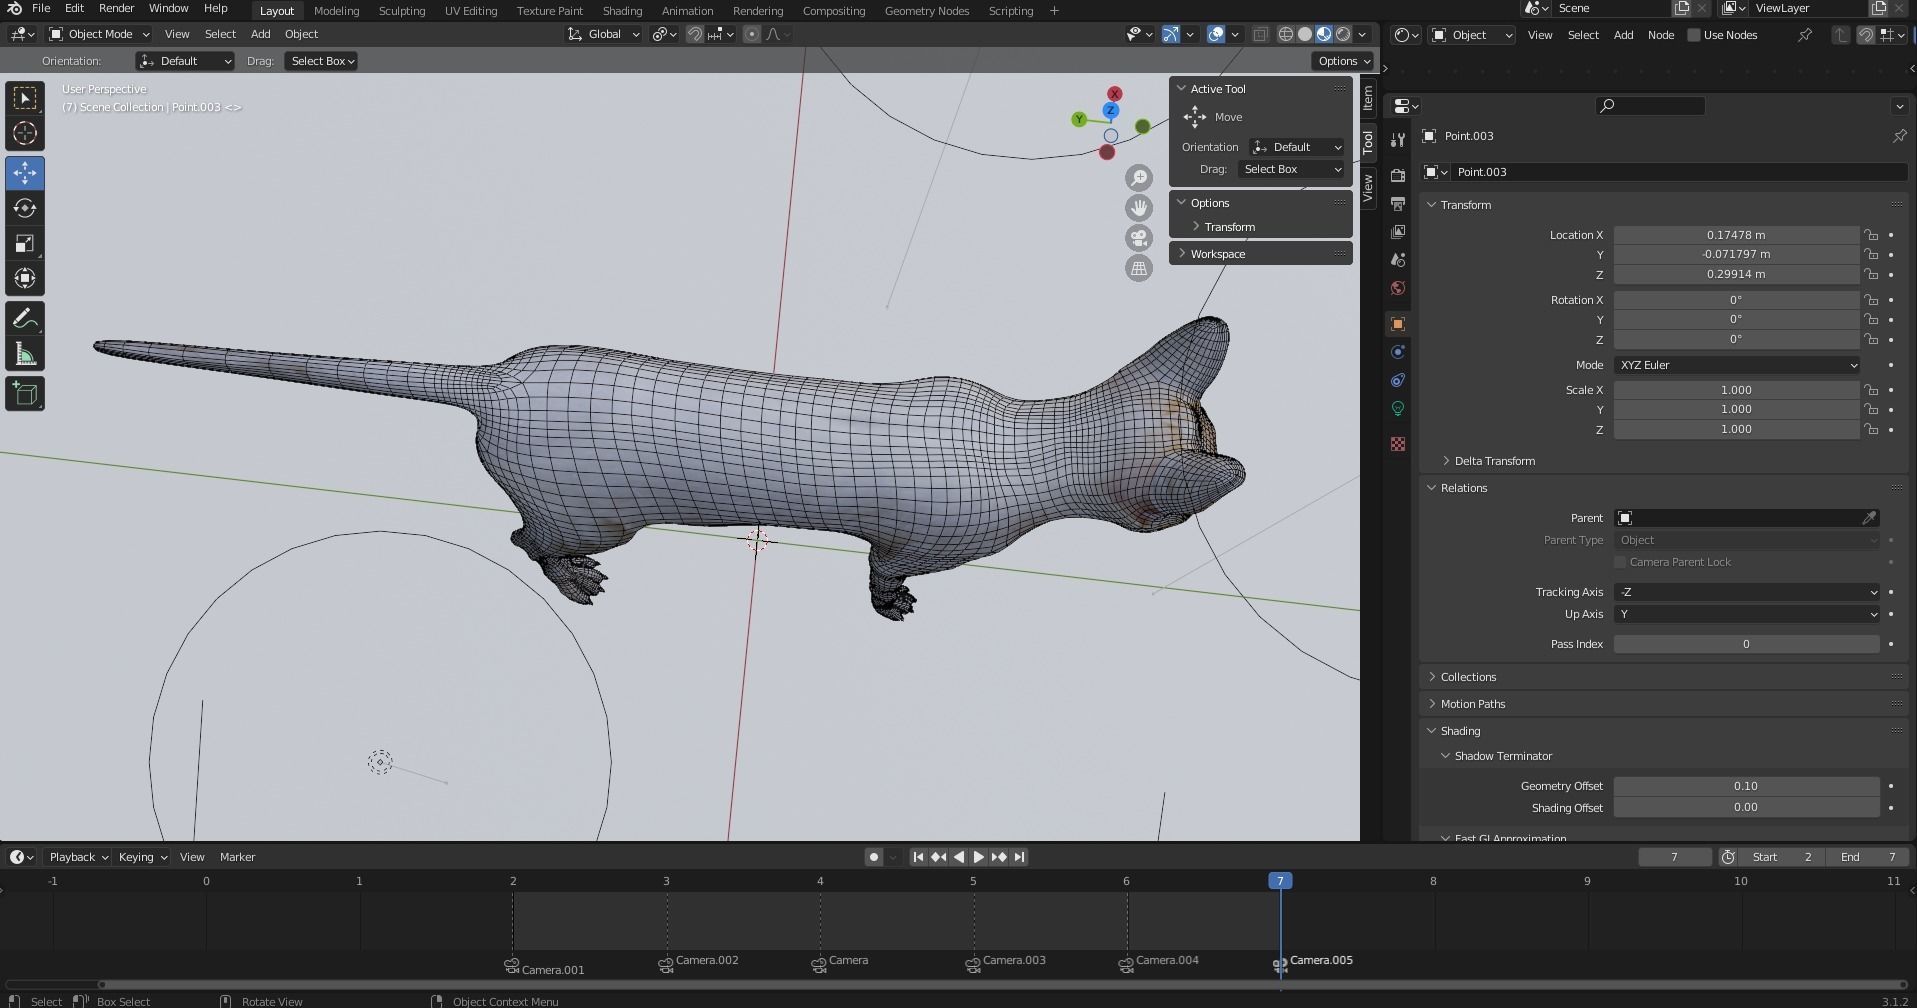Screen dimensions: 1917x1008
Task: Switch to Shading workspace tab
Action: tap(622, 10)
